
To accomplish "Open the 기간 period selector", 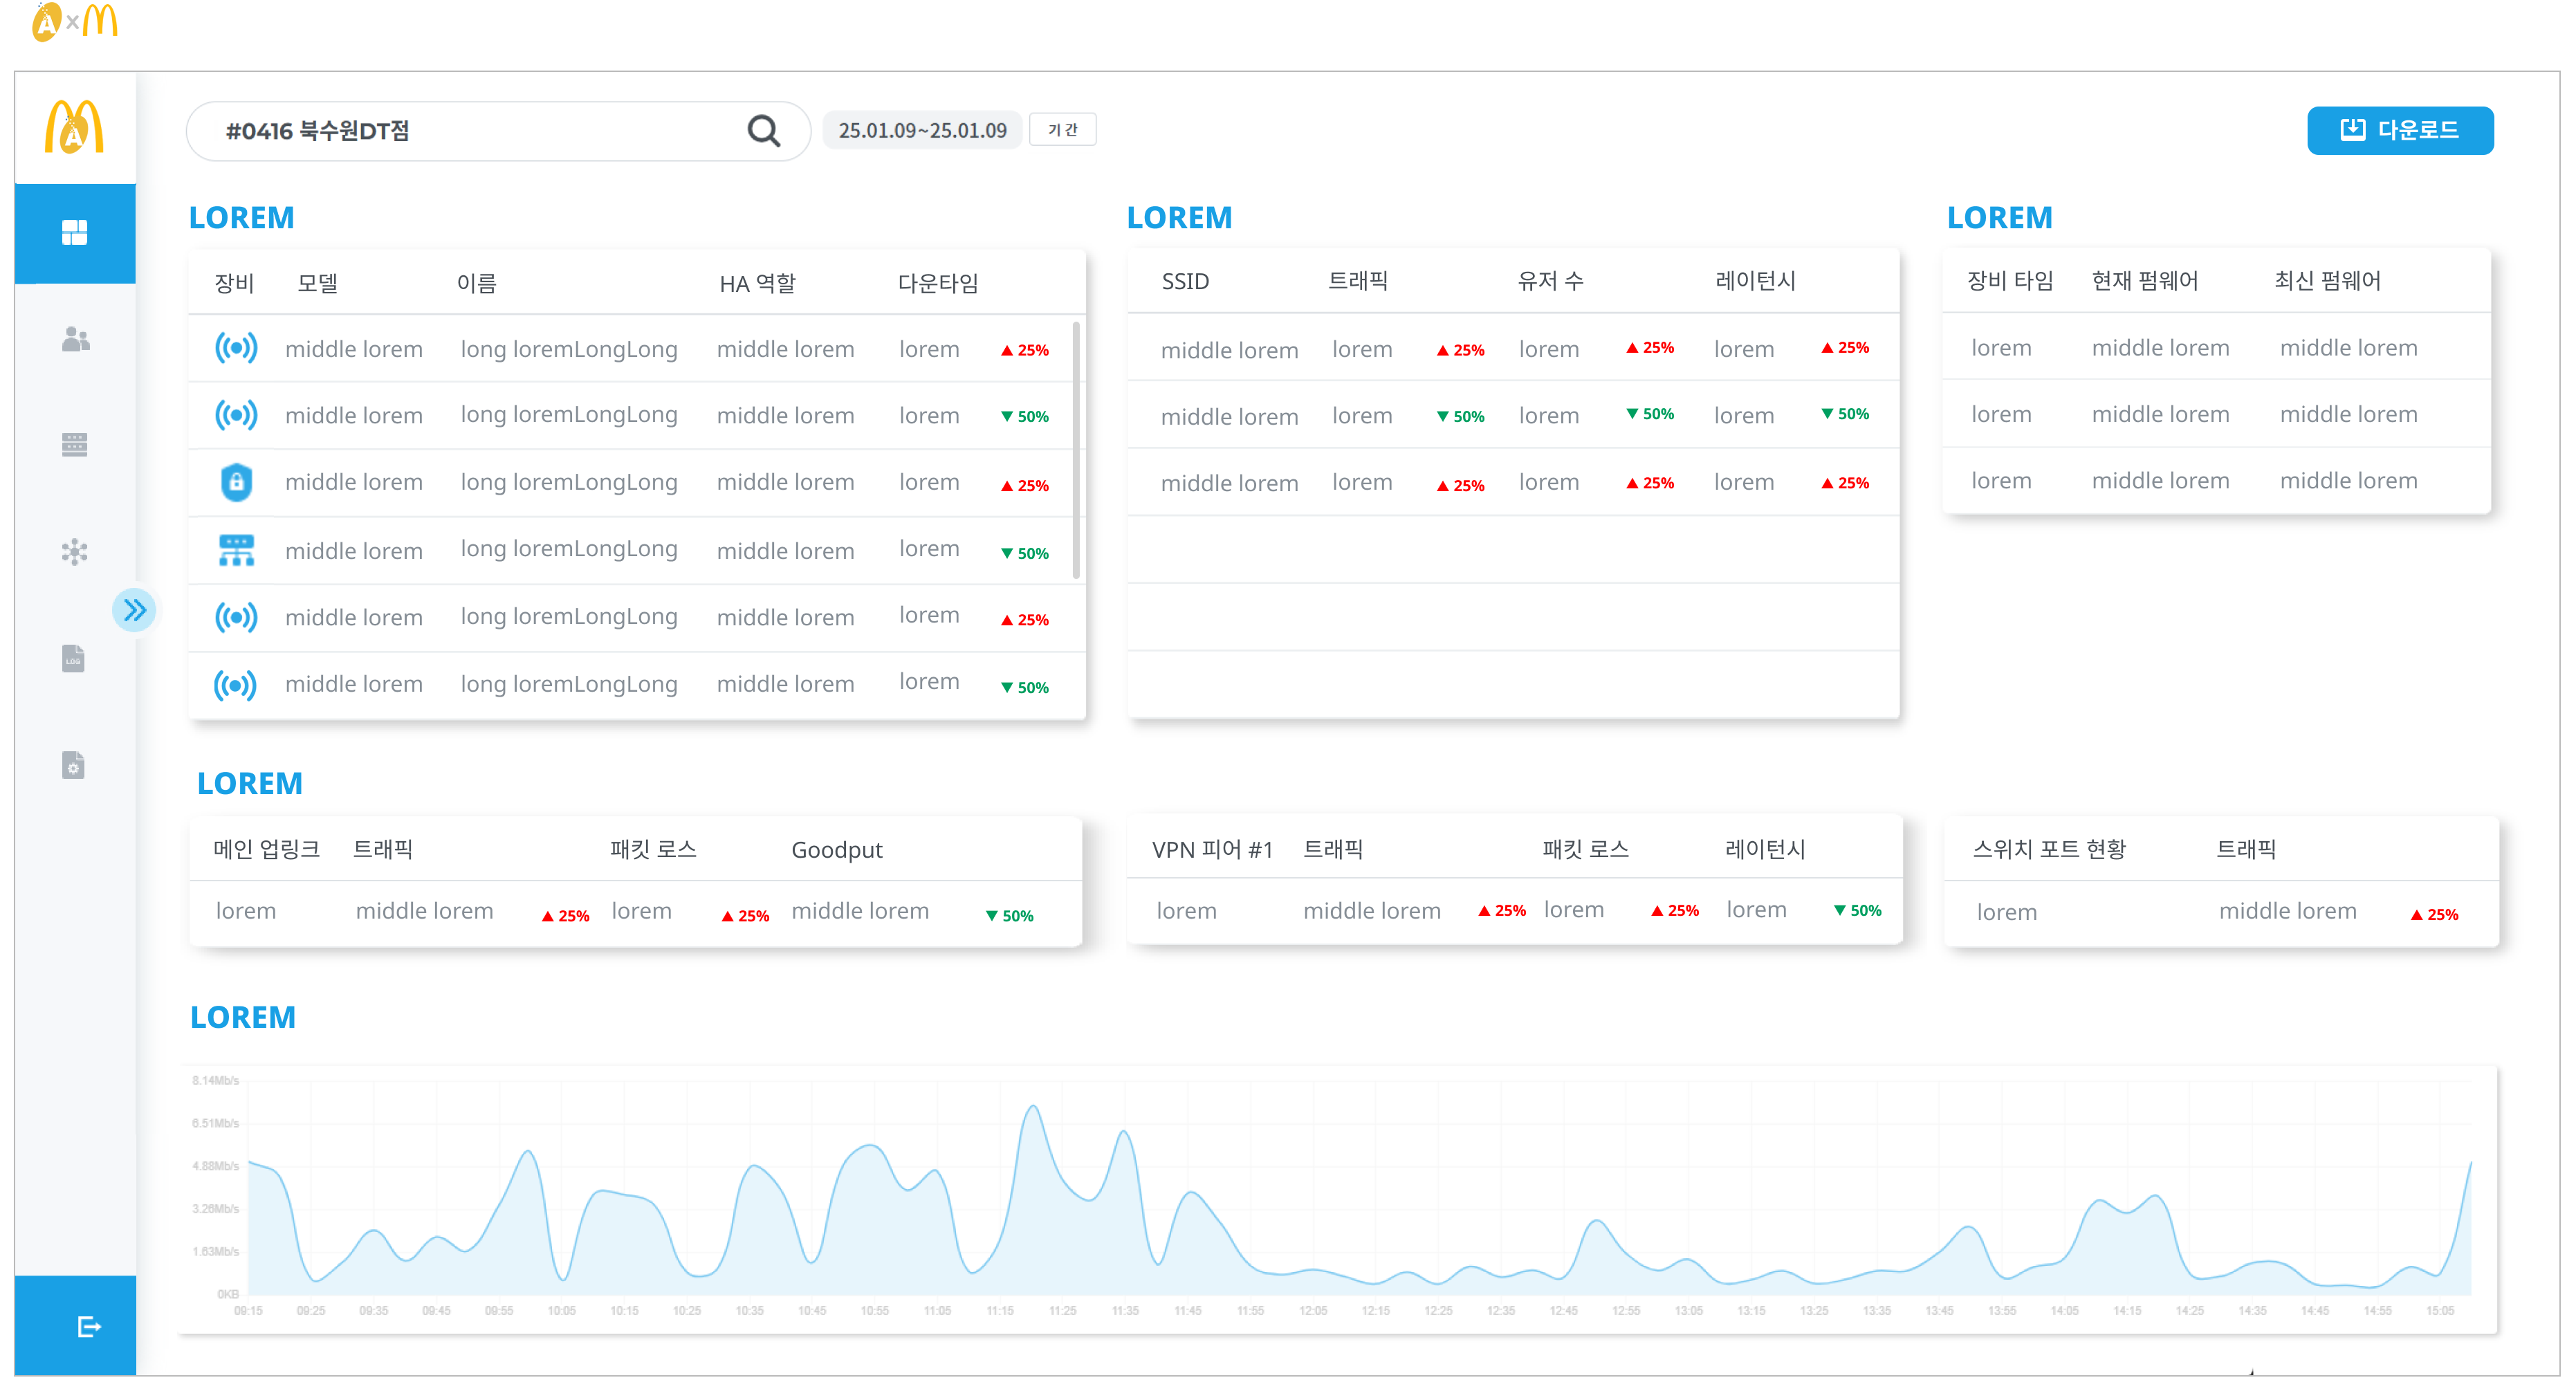I will (1062, 130).
